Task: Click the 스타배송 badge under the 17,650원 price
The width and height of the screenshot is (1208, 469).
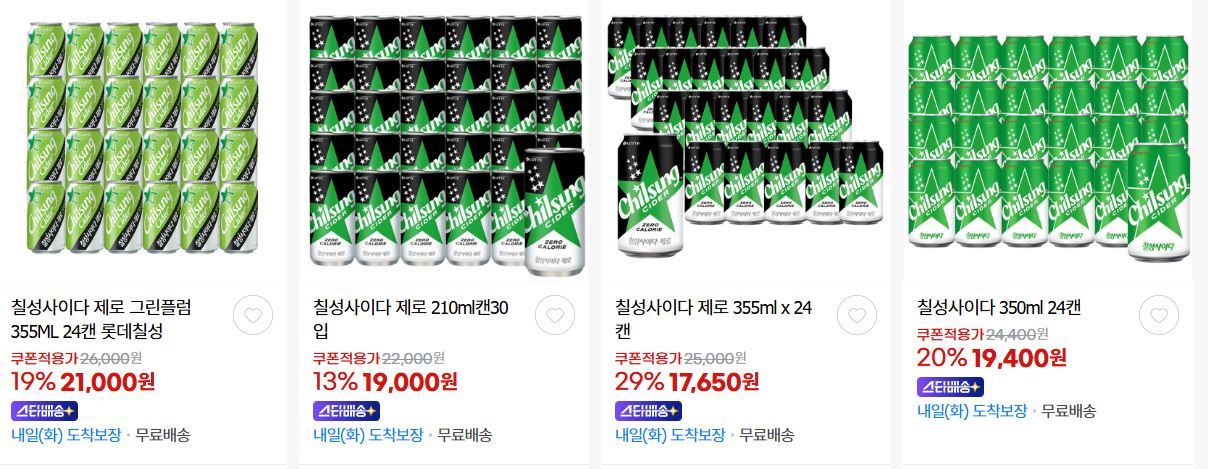Action: point(649,410)
